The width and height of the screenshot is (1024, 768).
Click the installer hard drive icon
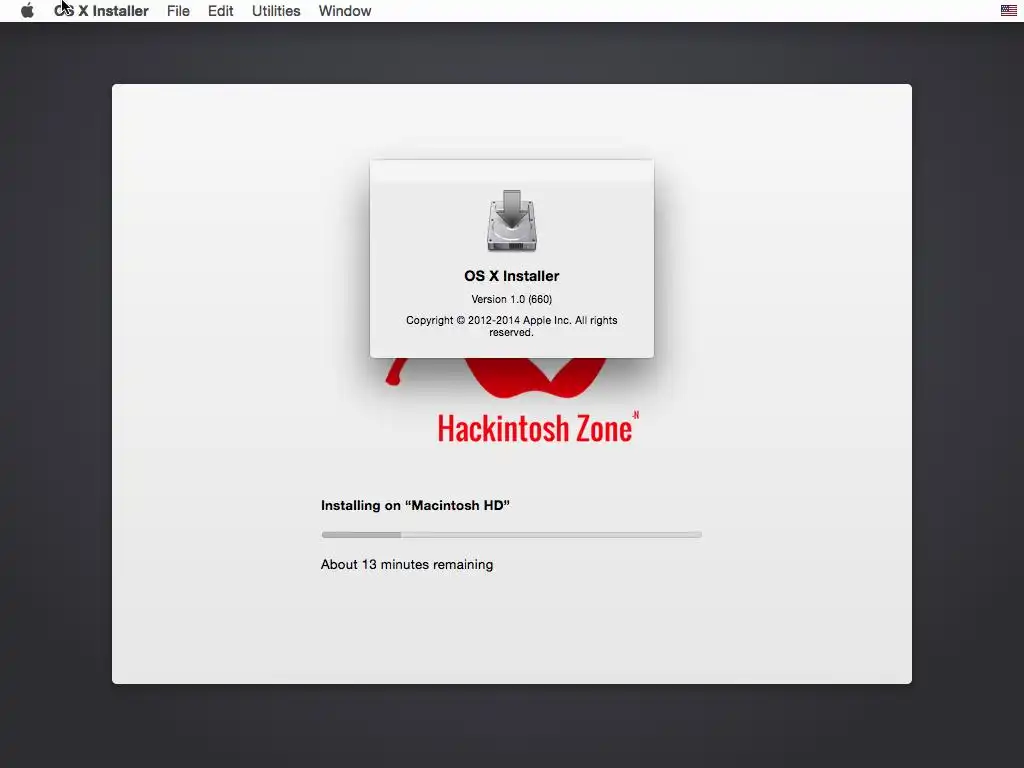pyautogui.click(x=512, y=221)
